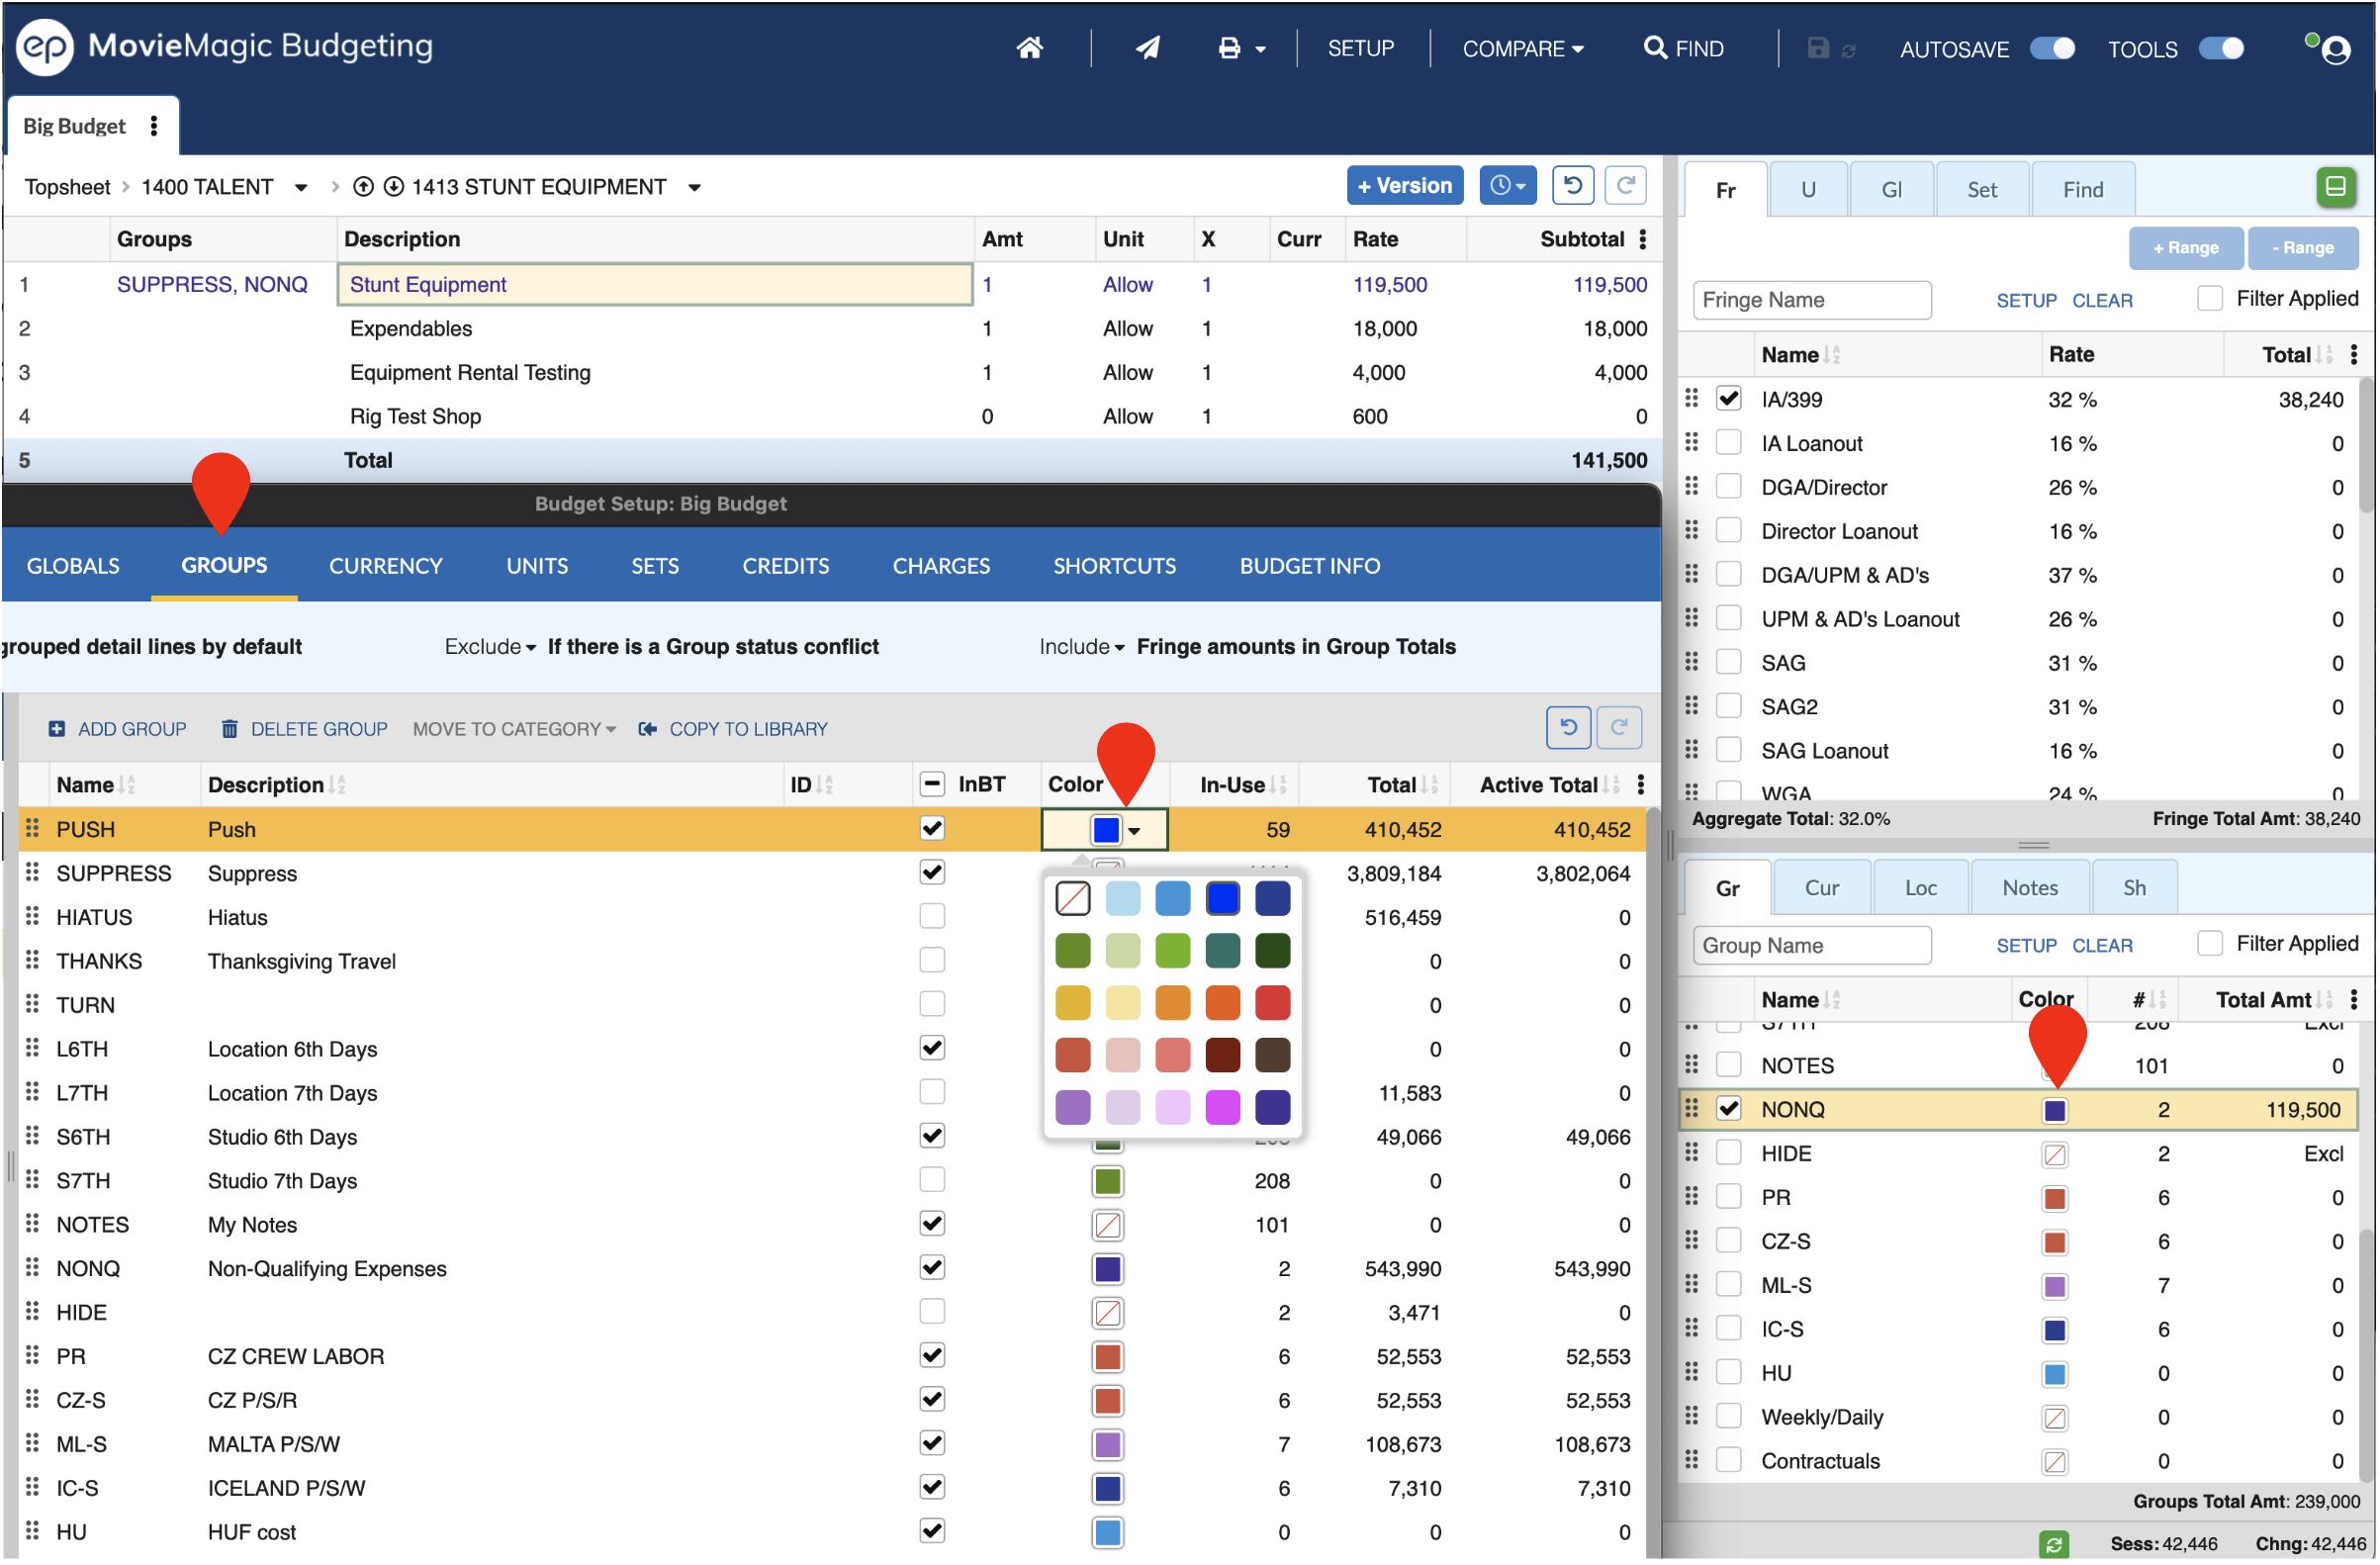2380x1565 pixels.
Task: Open Active Total column options menu
Action: (1641, 785)
